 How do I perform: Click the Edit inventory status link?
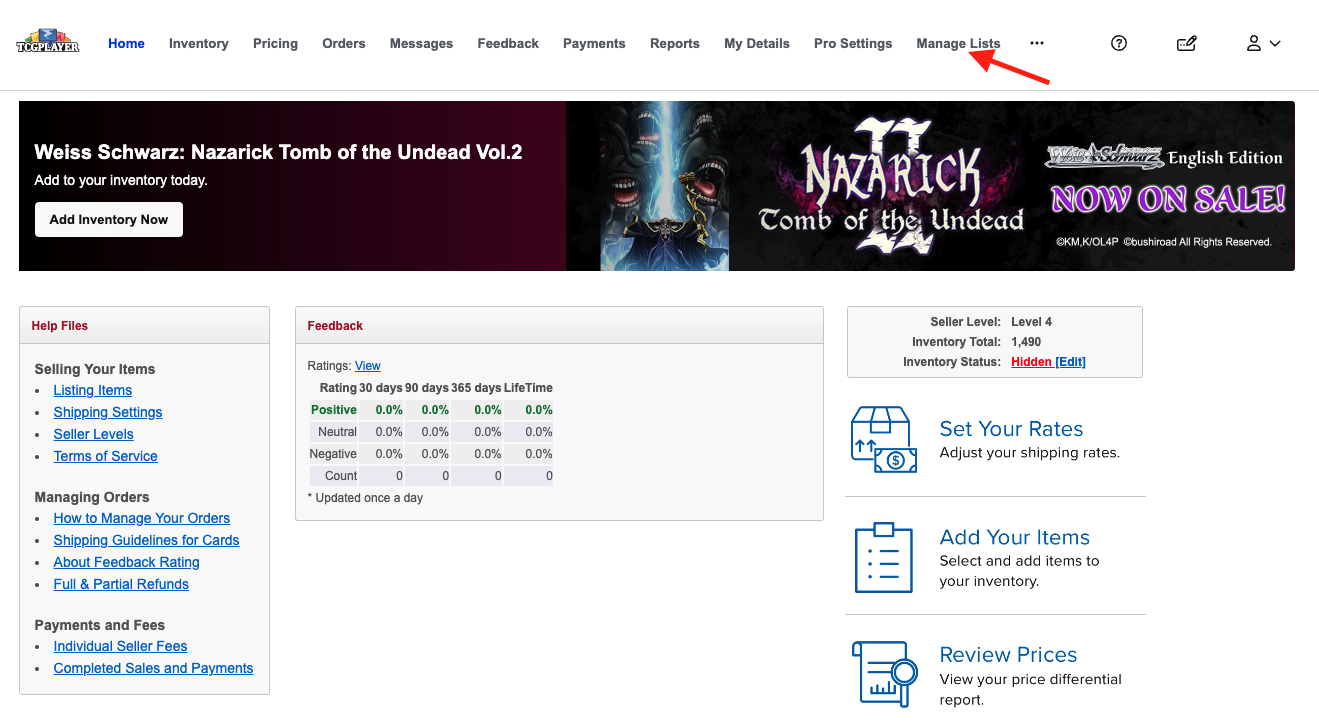1071,362
